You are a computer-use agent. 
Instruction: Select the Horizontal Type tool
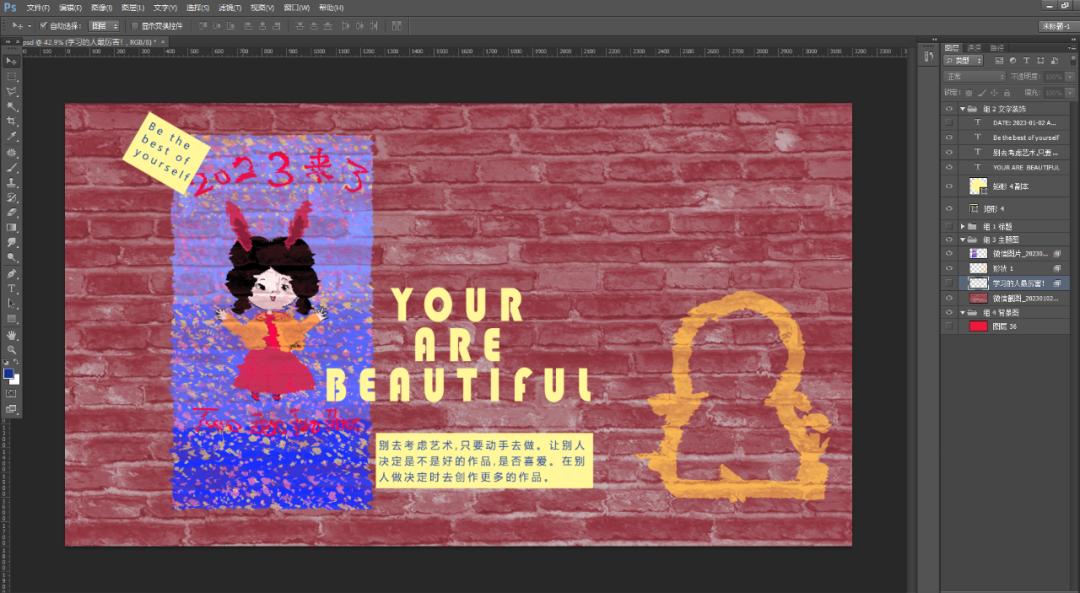point(11,289)
